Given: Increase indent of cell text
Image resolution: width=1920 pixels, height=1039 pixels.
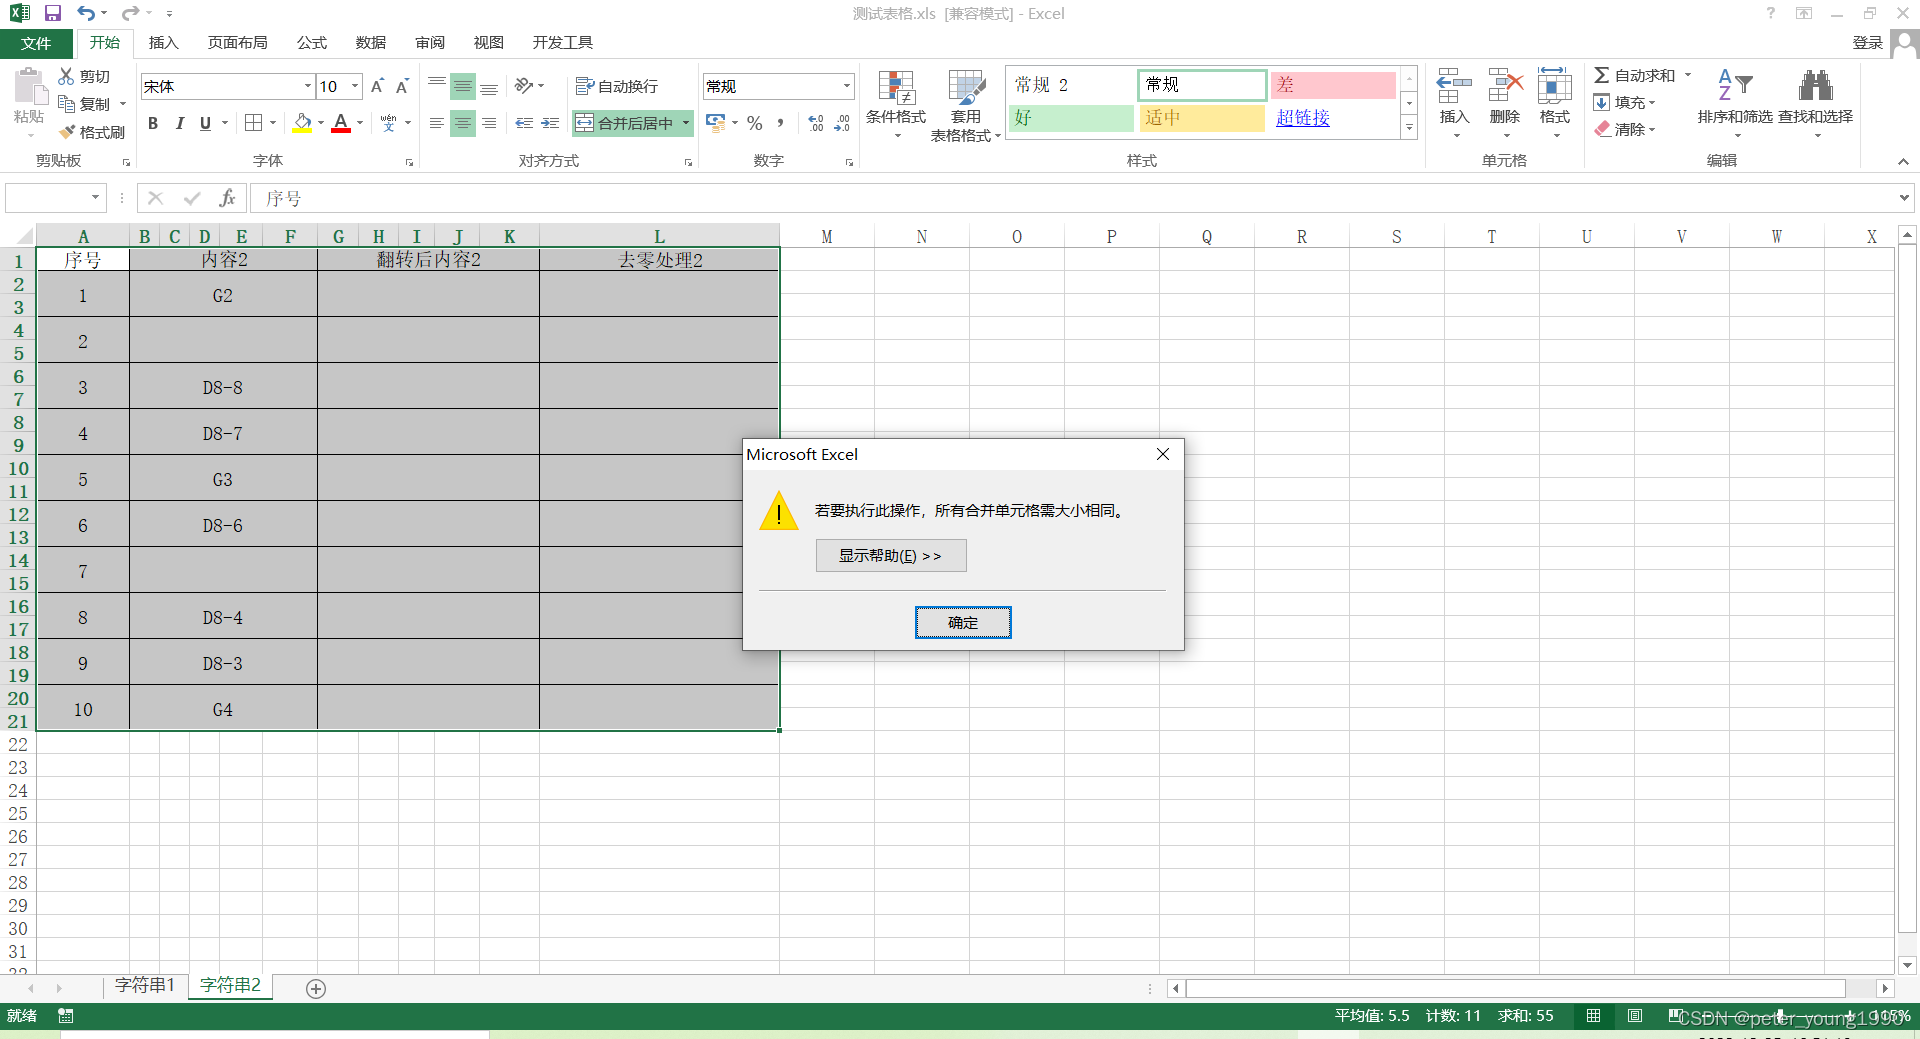Looking at the screenshot, I should pyautogui.click(x=550, y=123).
